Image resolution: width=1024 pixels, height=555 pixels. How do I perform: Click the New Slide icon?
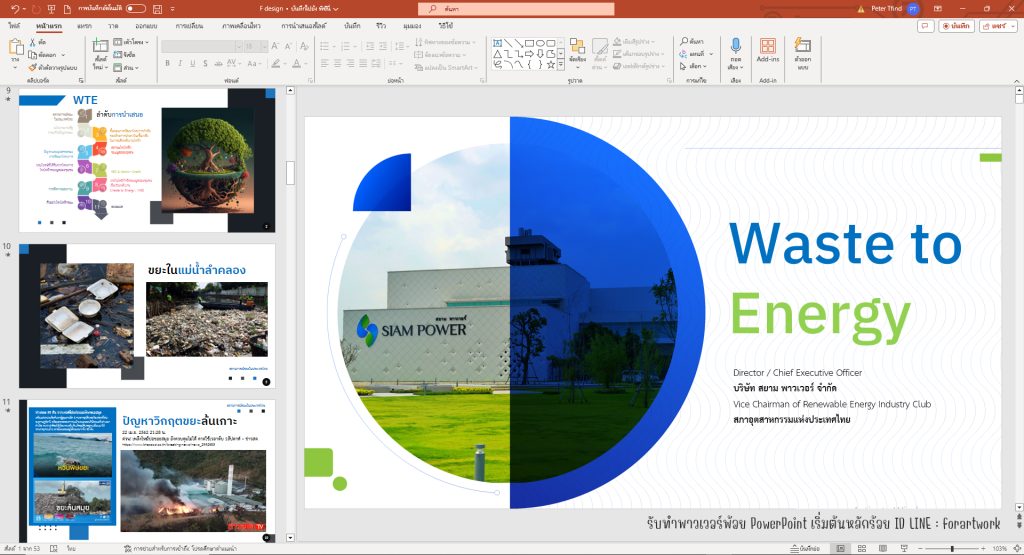point(100,47)
